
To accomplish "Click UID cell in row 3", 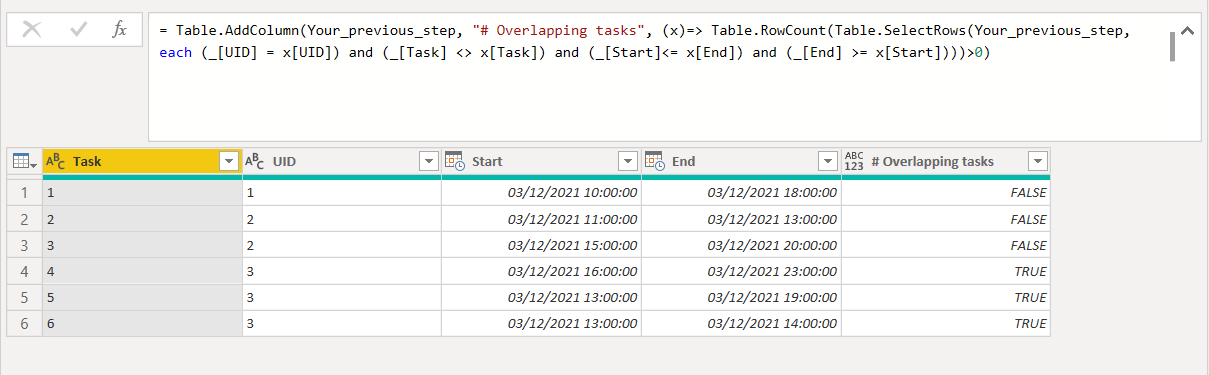I will pyautogui.click(x=341, y=245).
